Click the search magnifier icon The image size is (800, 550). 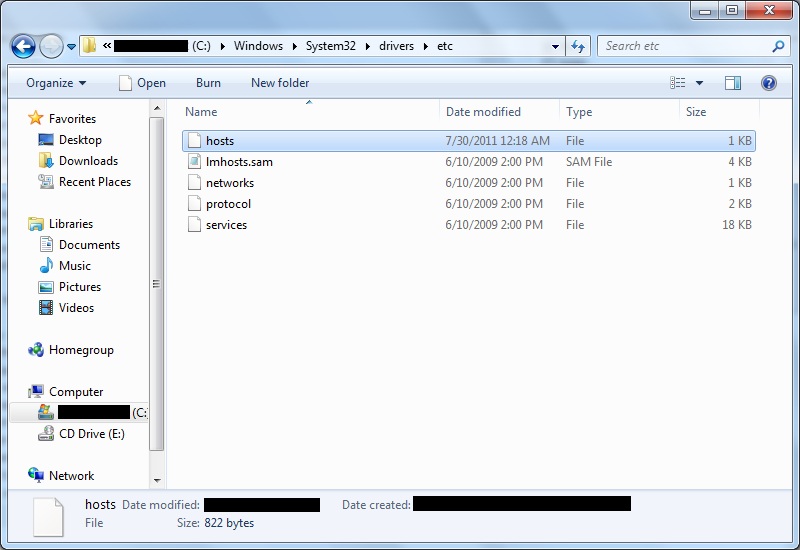click(778, 46)
